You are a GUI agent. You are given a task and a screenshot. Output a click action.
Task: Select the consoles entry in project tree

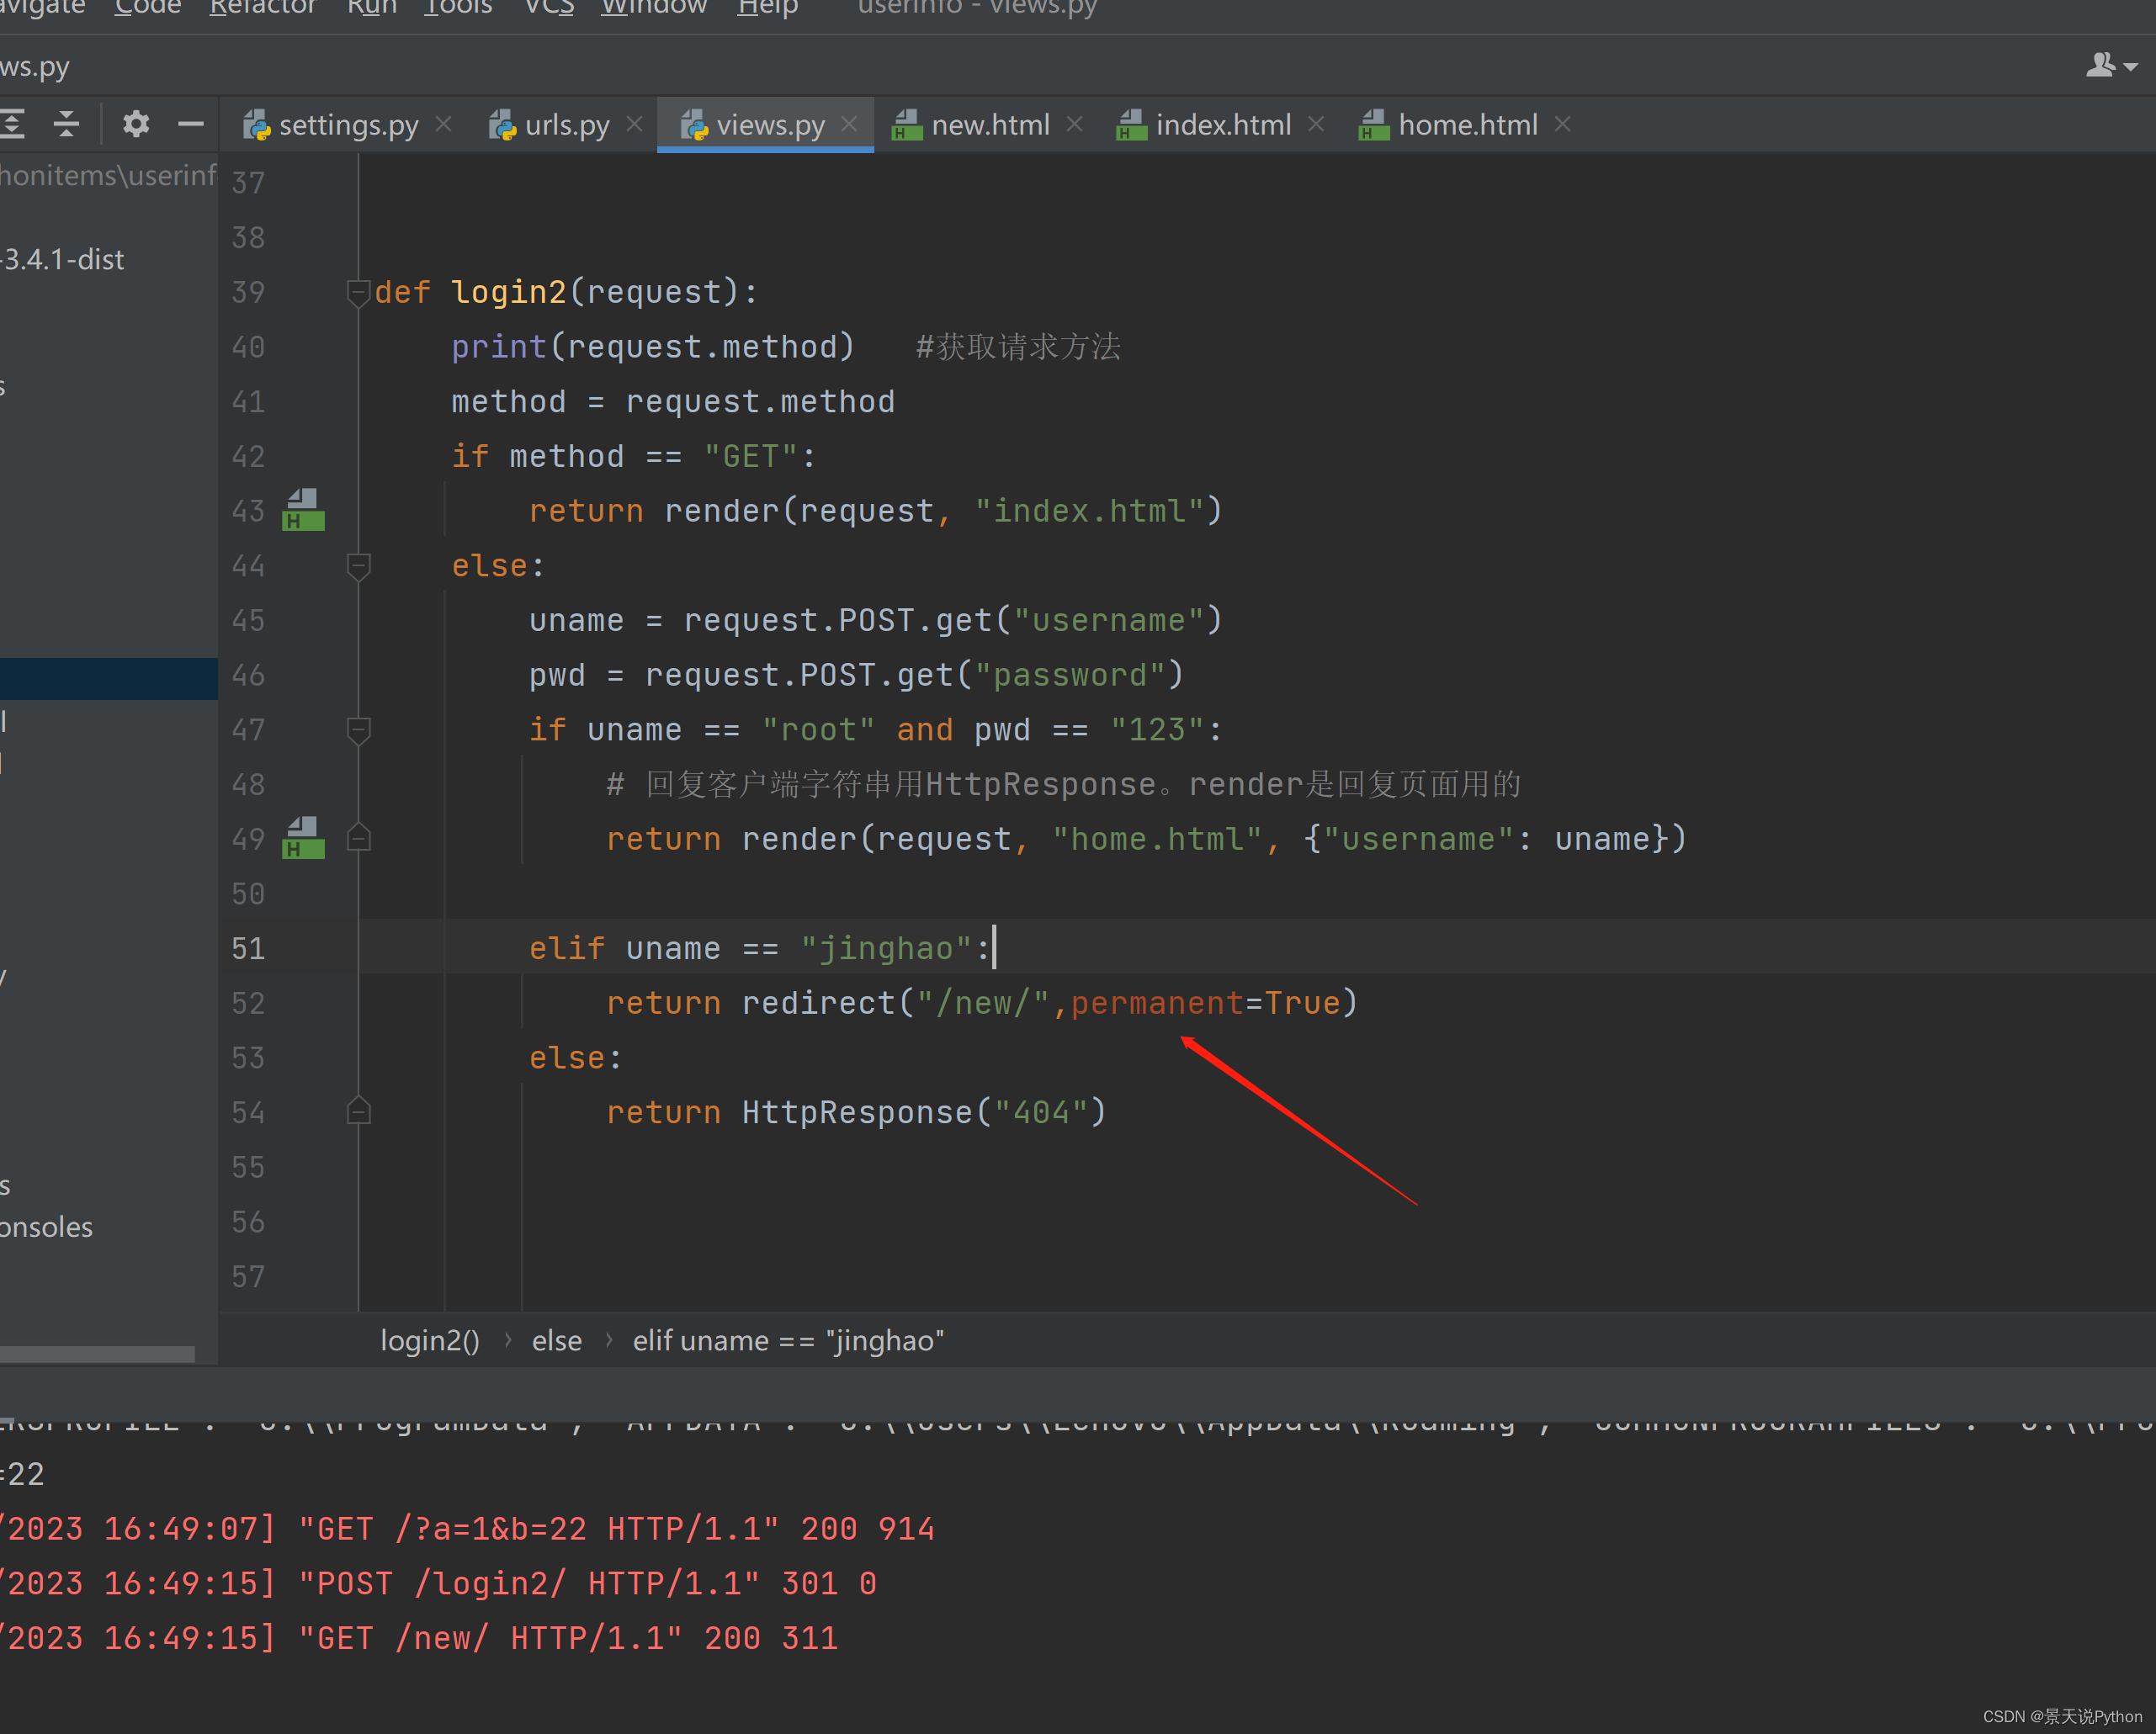click(46, 1227)
